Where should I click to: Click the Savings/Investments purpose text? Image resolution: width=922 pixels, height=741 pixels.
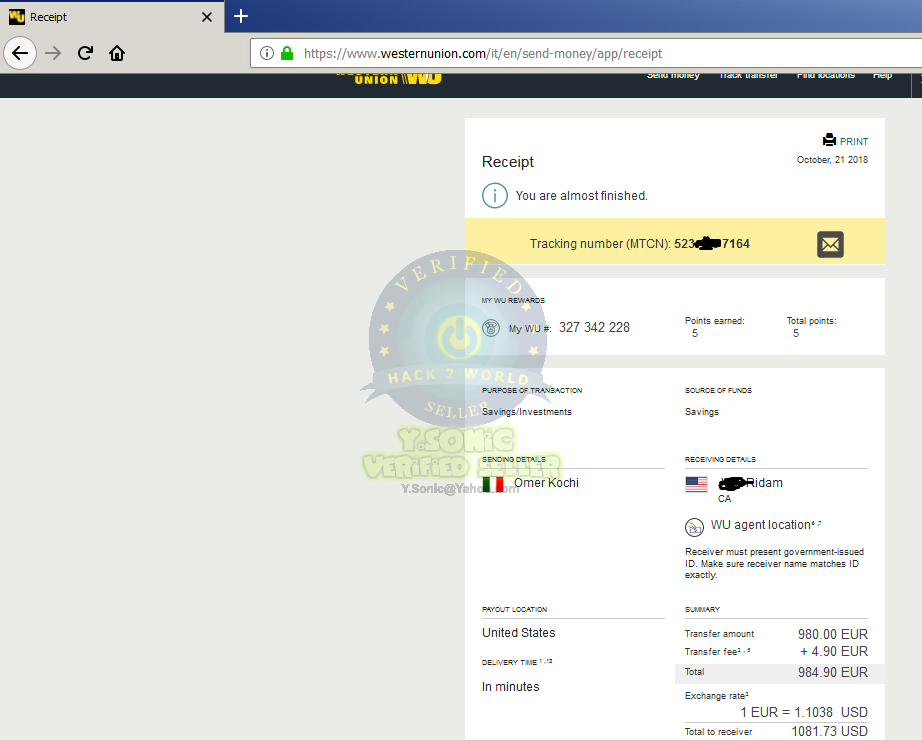coord(527,412)
